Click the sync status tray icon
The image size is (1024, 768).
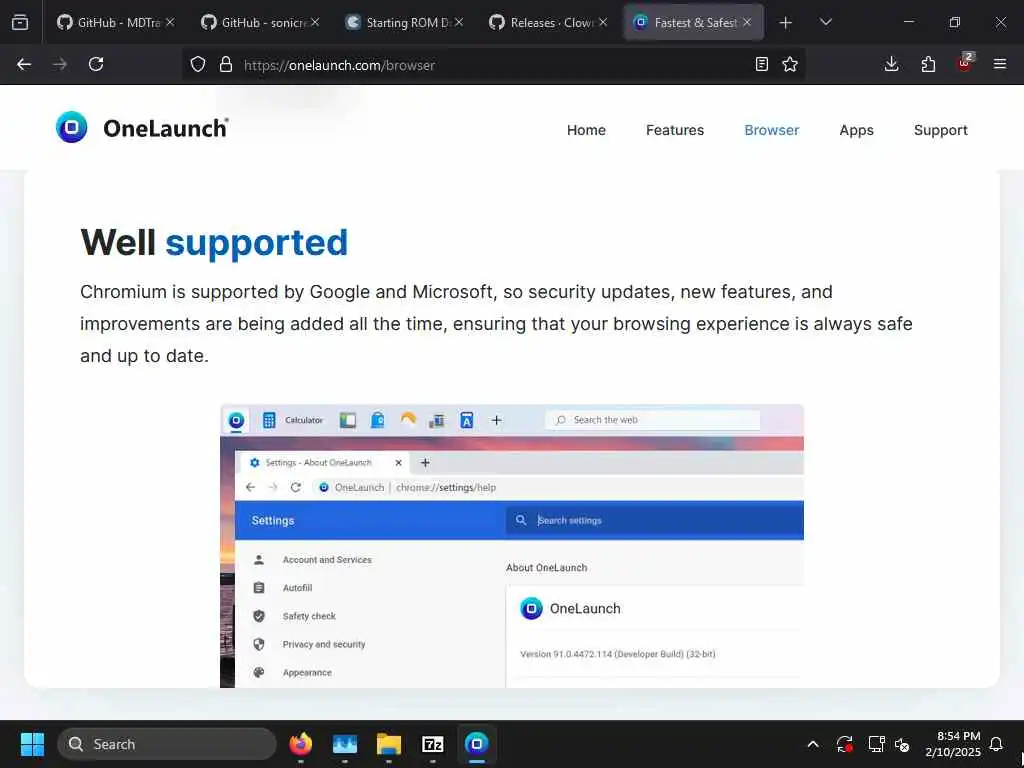[844, 744]
